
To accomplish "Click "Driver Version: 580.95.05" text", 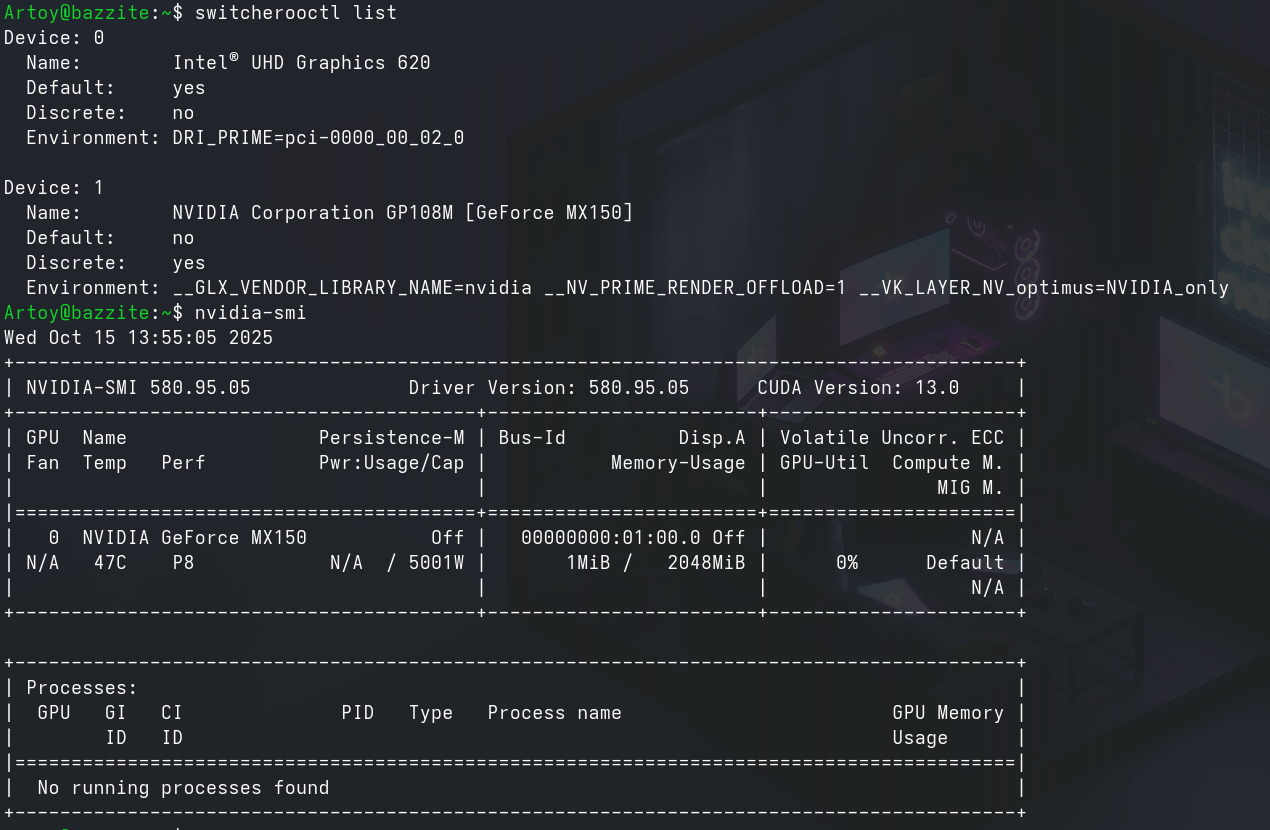I will pos(549,388).
